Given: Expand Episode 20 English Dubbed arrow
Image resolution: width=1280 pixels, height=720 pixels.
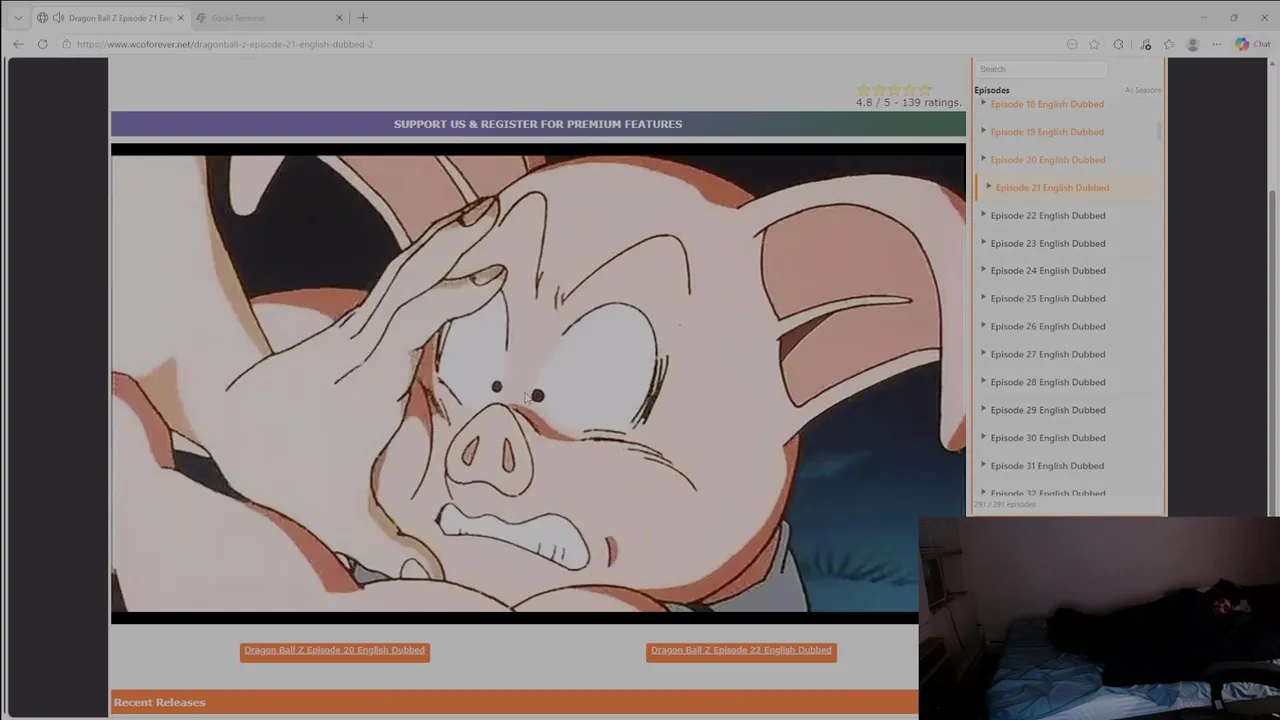Looking at the screenshot, I should [983, 159].
